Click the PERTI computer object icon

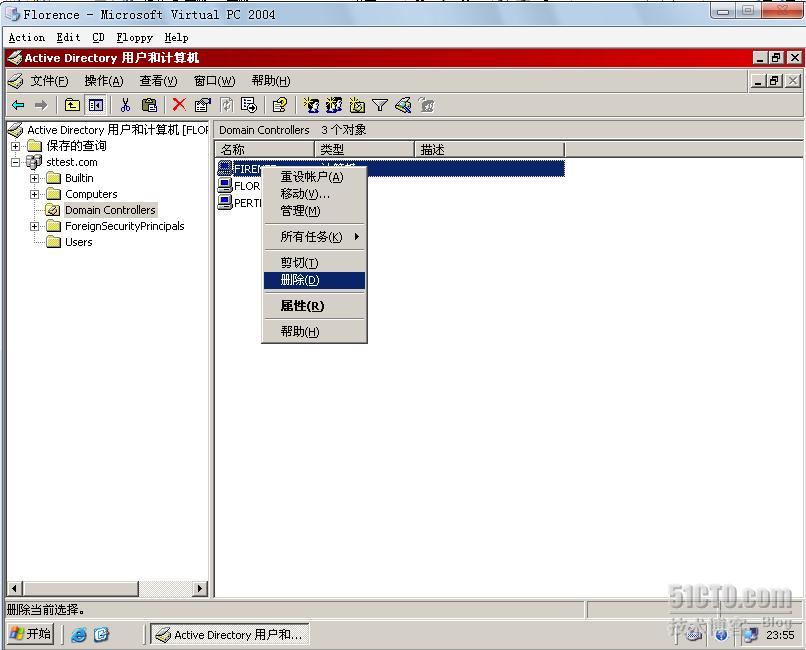225,202
